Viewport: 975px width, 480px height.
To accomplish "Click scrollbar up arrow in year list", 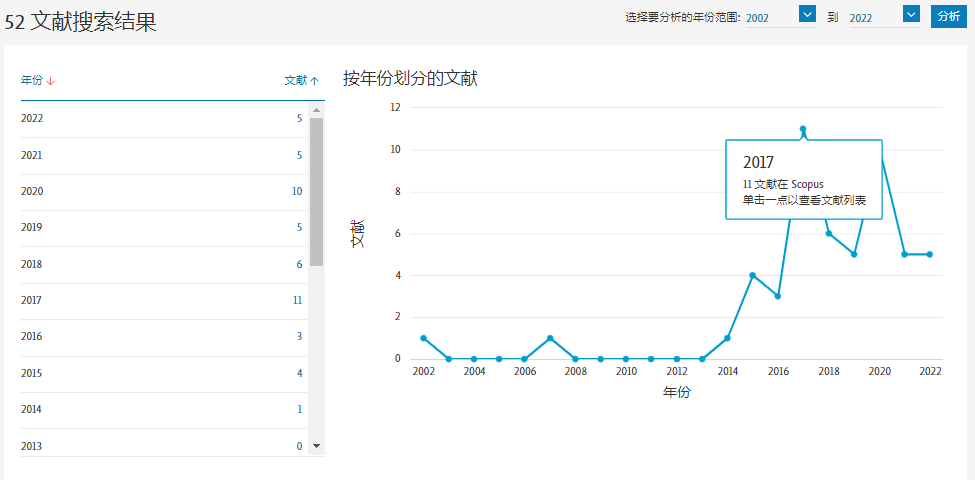I will [316, 109].
